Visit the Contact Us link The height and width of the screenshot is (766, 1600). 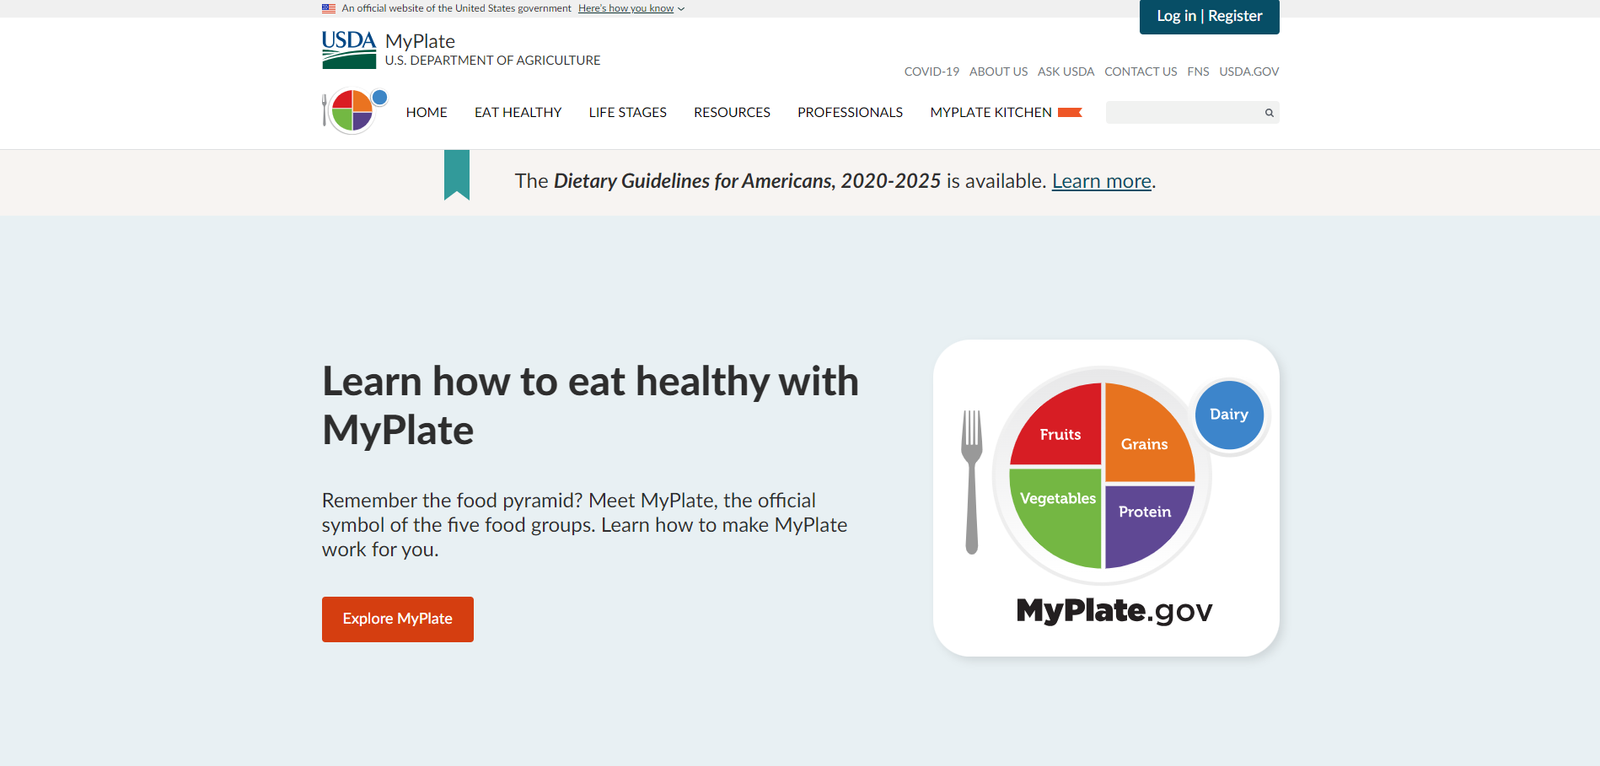(1140, 72)
